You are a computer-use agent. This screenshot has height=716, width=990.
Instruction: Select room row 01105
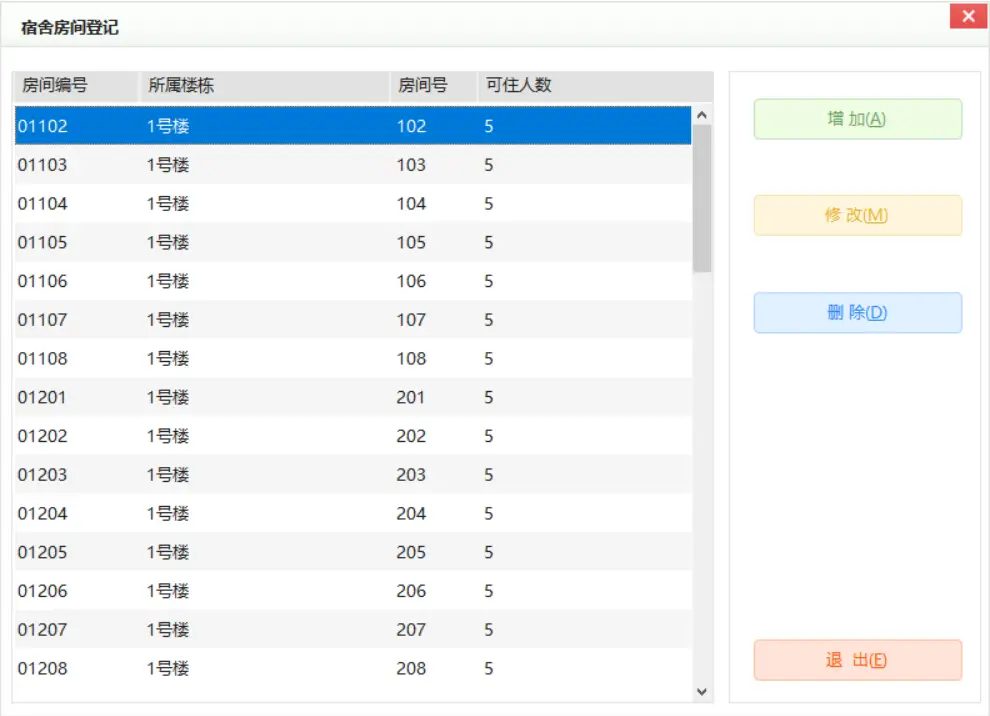click(300, 242)
